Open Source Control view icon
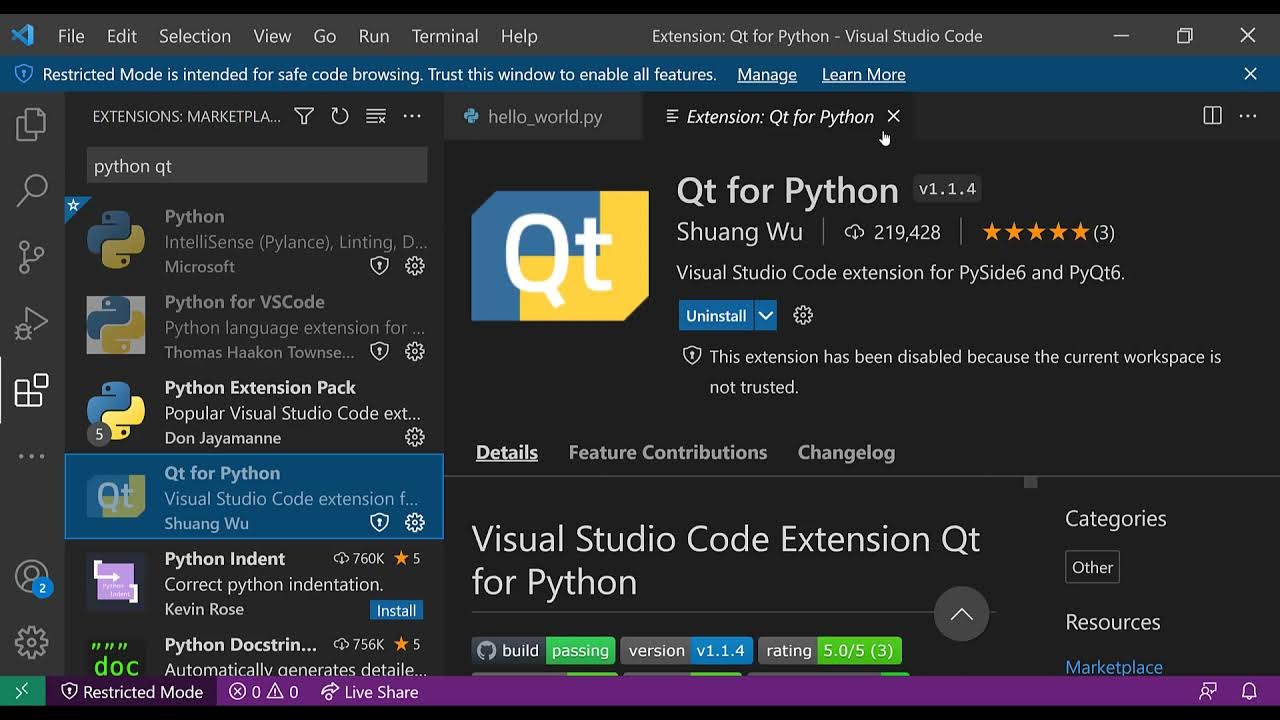 31,257
